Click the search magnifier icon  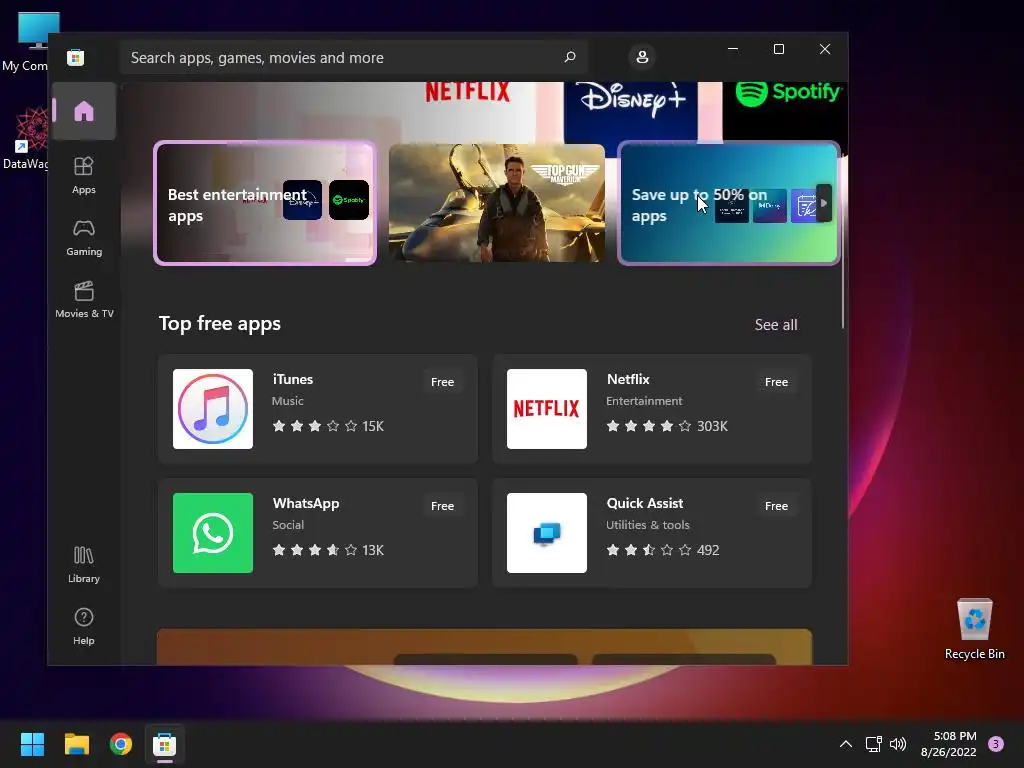(x=570, y=57)
